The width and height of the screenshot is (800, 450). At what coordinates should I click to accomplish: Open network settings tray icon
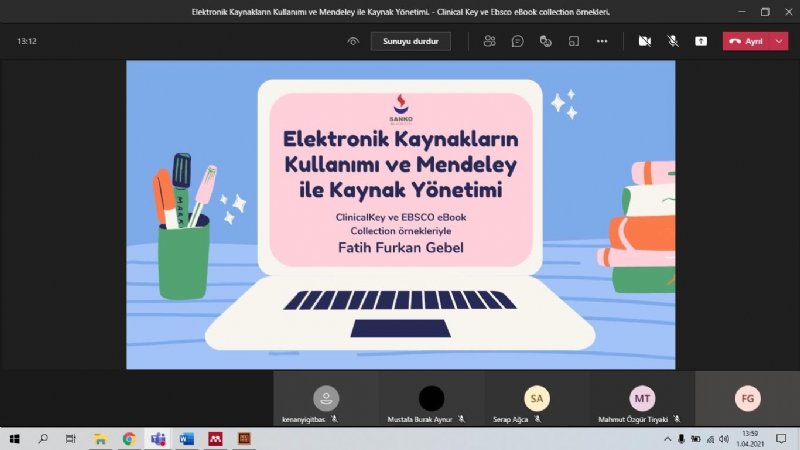[710, 439]
